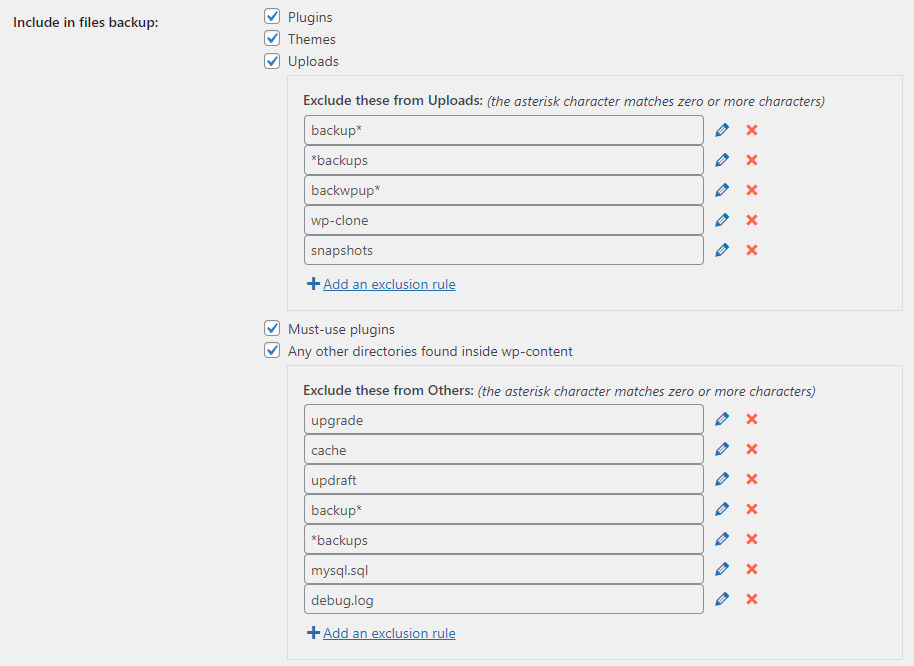The image size is (914, 666).
Task: Uncheck the Plugins backup option
Action: click(272, 16)
